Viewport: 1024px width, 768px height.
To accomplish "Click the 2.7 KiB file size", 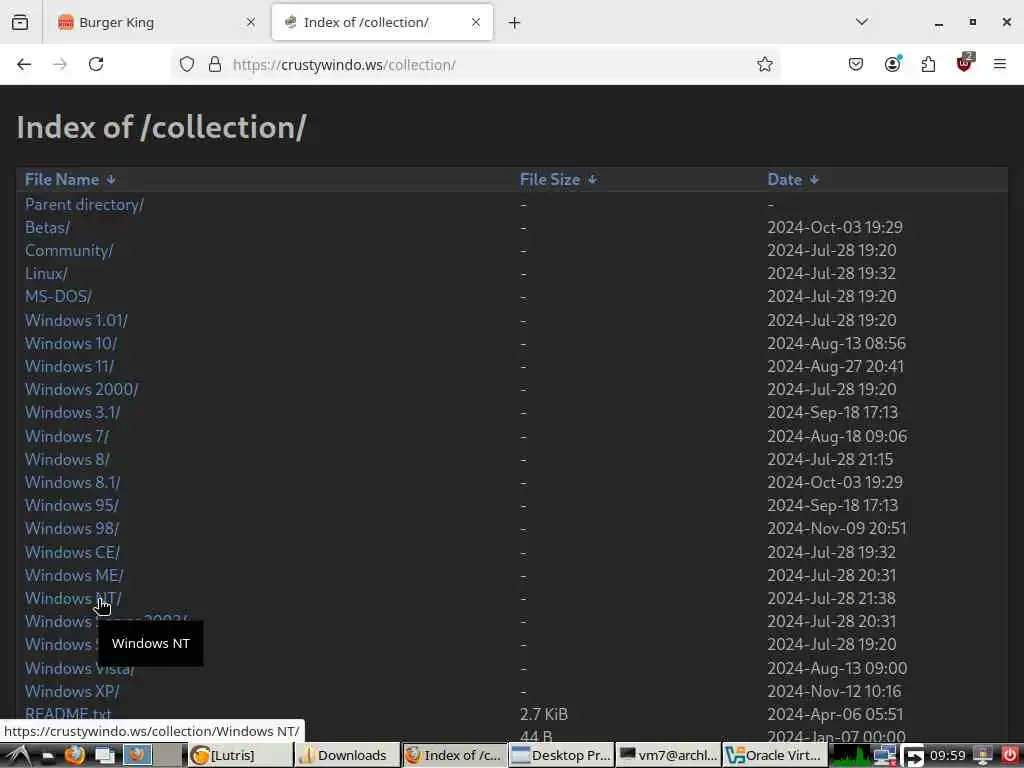I will [x=543, y=714].
